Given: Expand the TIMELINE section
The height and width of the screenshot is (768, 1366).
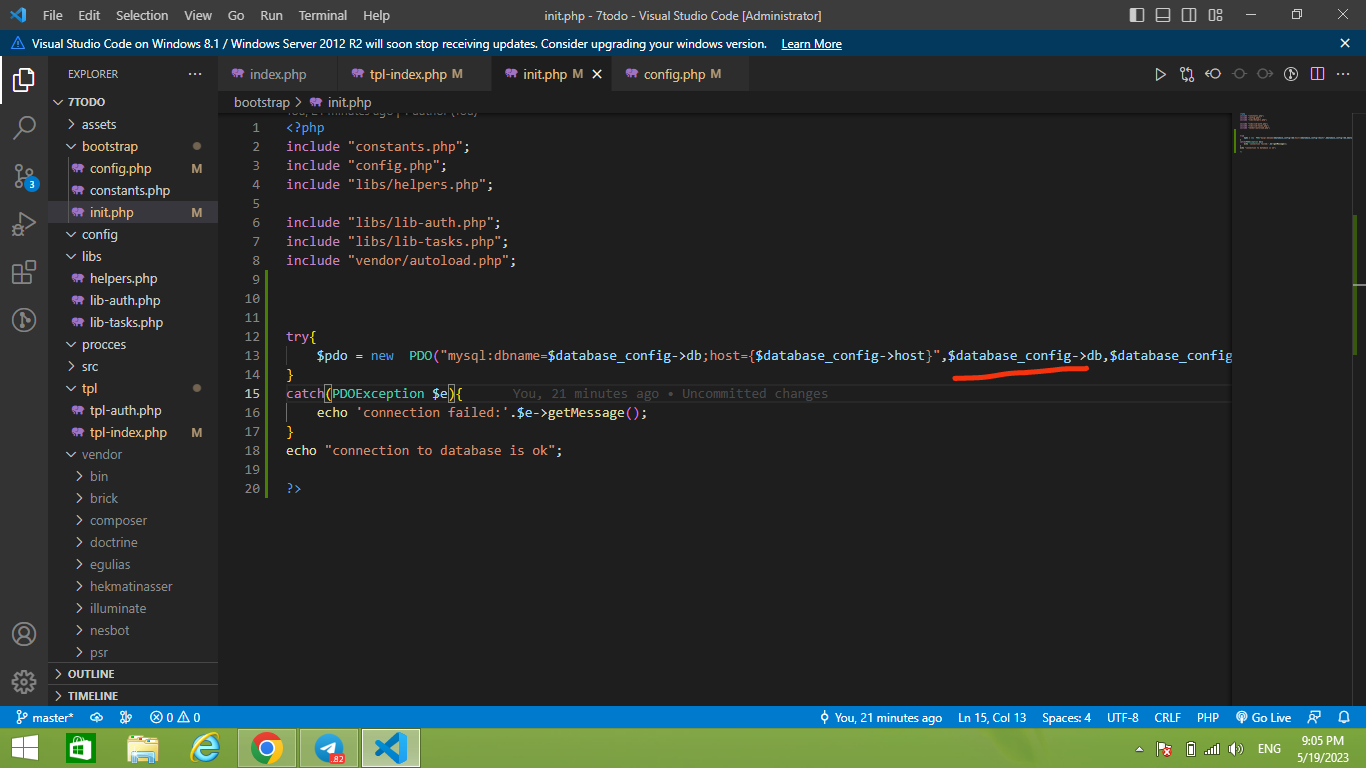Looking at the screenshot, I should [133, 696].
